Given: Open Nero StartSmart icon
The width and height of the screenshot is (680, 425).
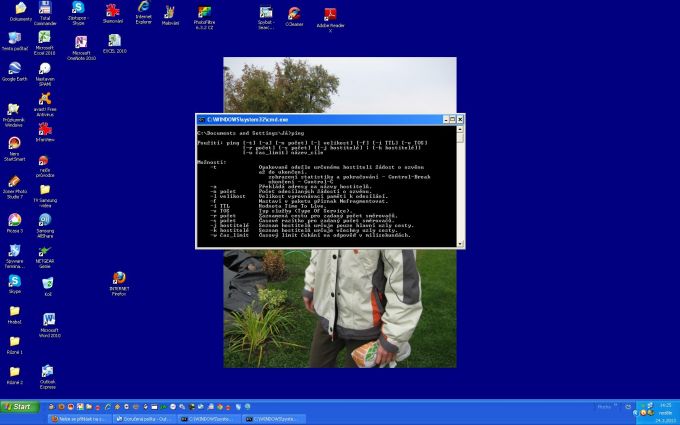Looking at the screenshot, I should pyautogui.click(x=14, y=143).
